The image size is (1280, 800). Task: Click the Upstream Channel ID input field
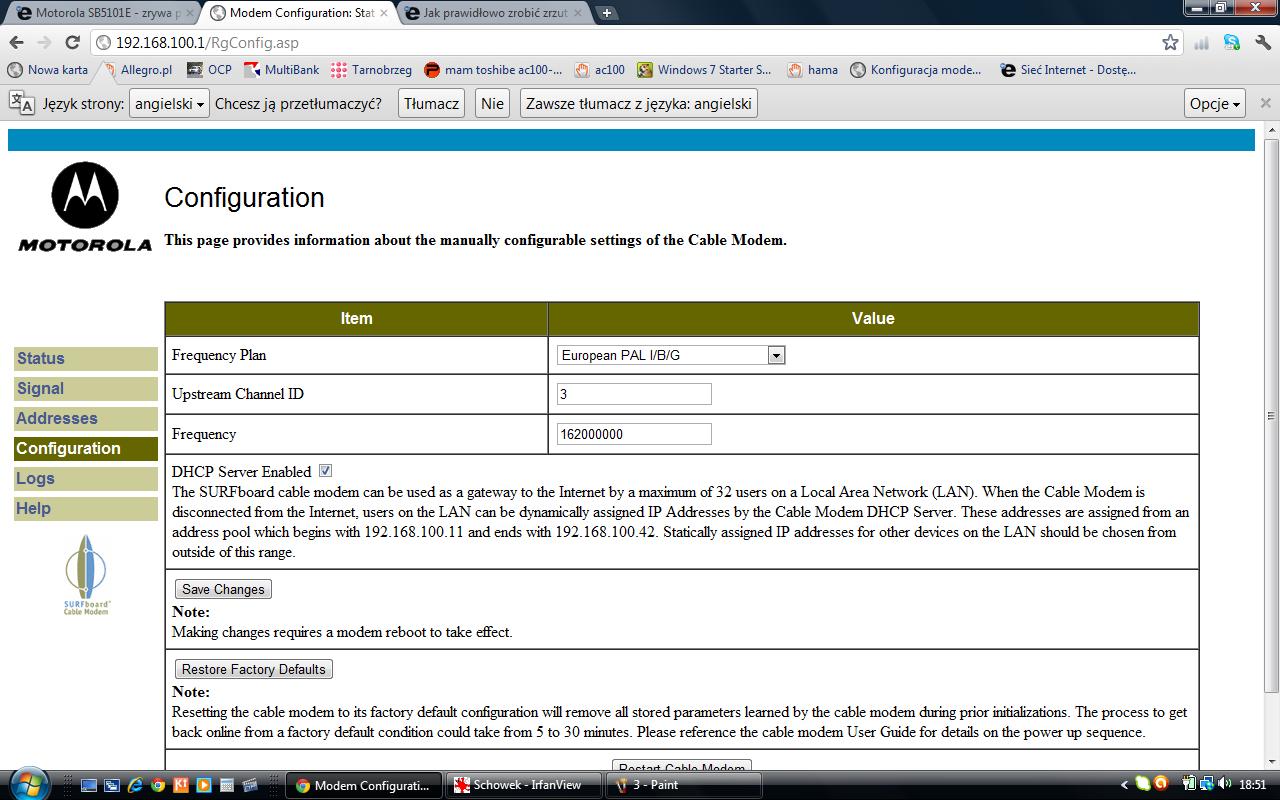click(x=634, y=394)
